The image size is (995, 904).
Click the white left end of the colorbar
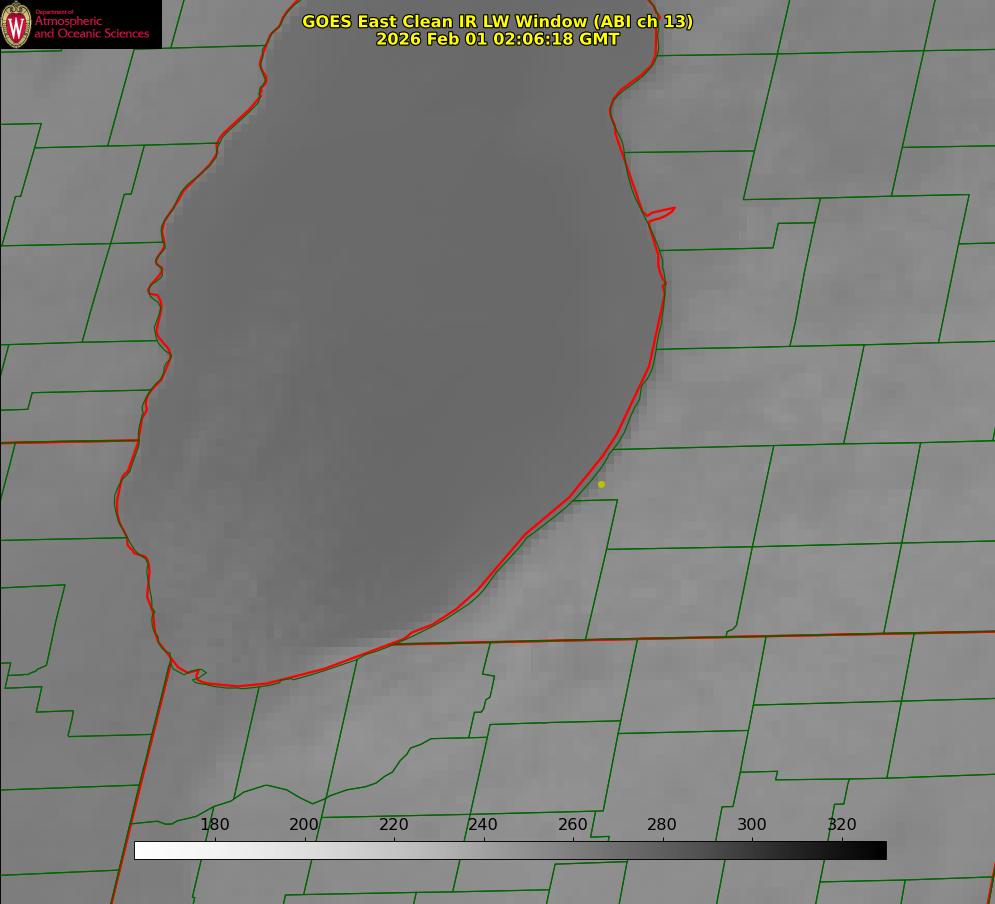[x=142, y=850]
